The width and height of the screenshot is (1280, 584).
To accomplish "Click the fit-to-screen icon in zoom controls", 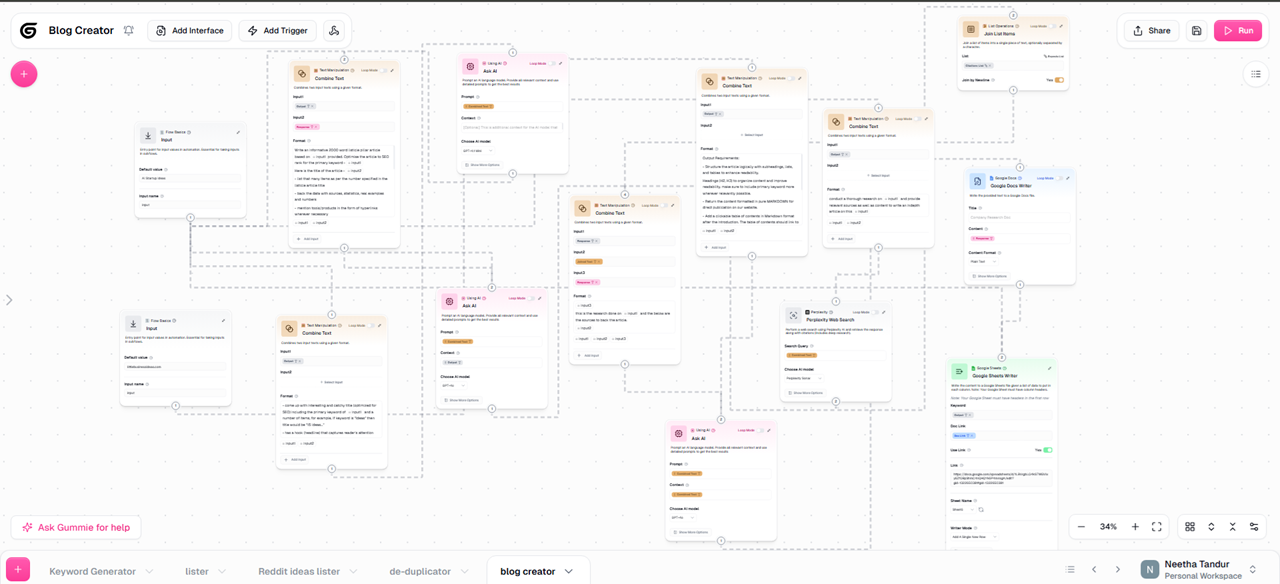I will 1157,527.
